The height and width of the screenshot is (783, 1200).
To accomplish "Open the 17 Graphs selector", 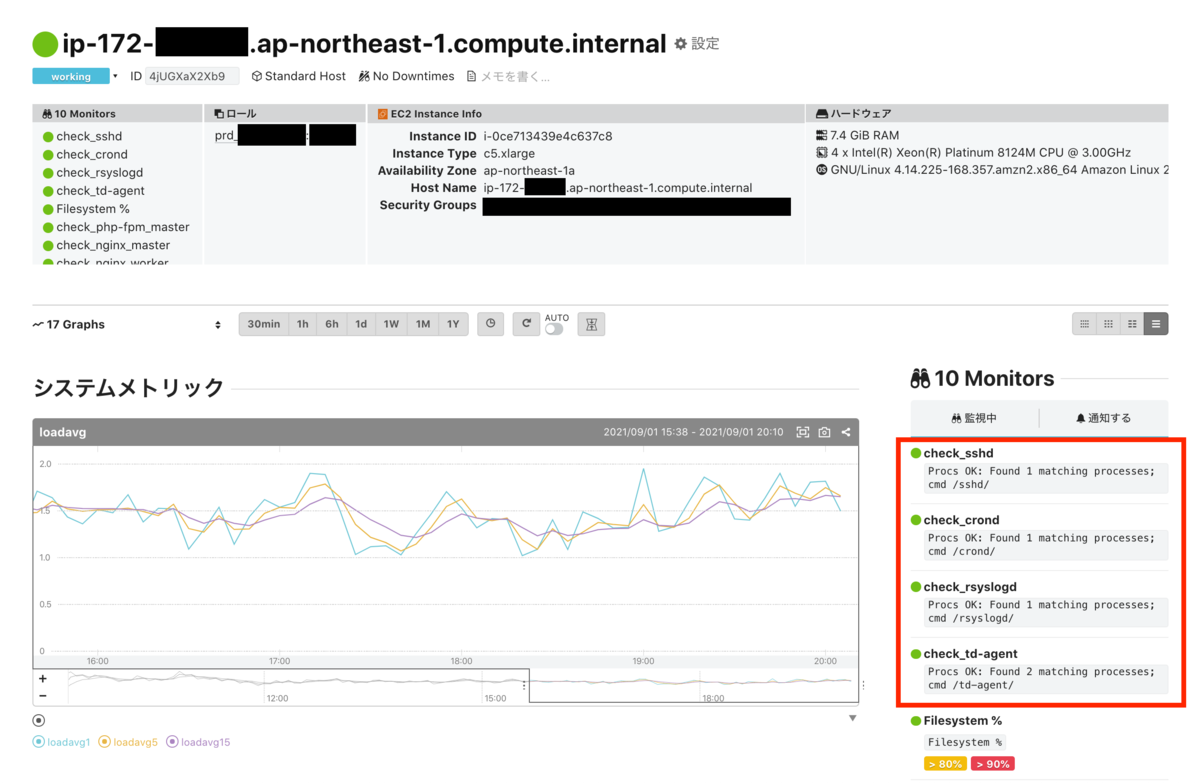I will tap(127, 325).
